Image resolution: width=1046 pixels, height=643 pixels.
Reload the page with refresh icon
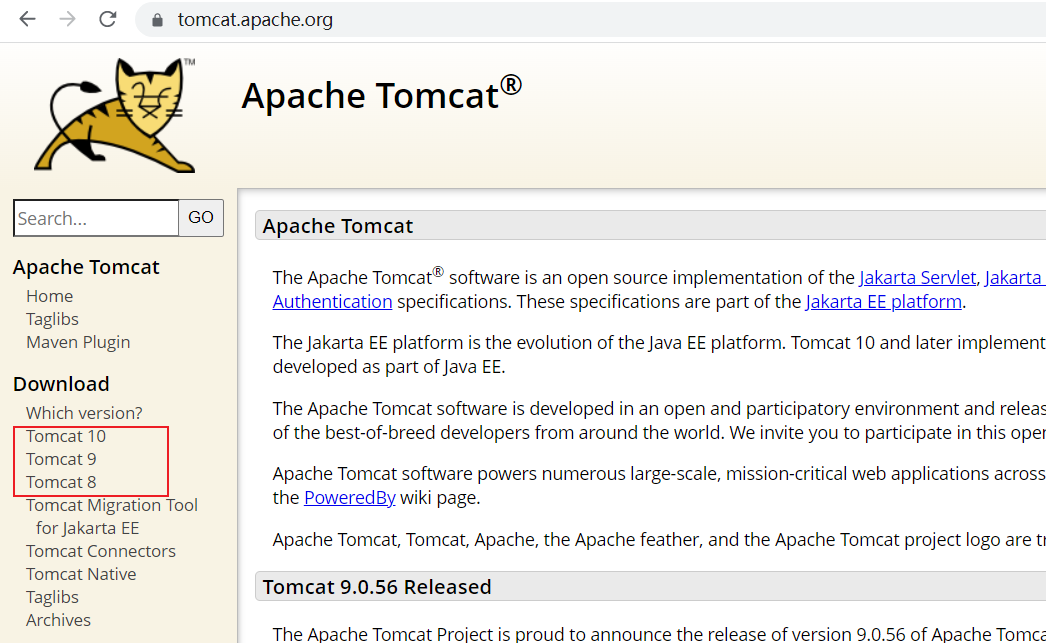click(x=106, y=18)
